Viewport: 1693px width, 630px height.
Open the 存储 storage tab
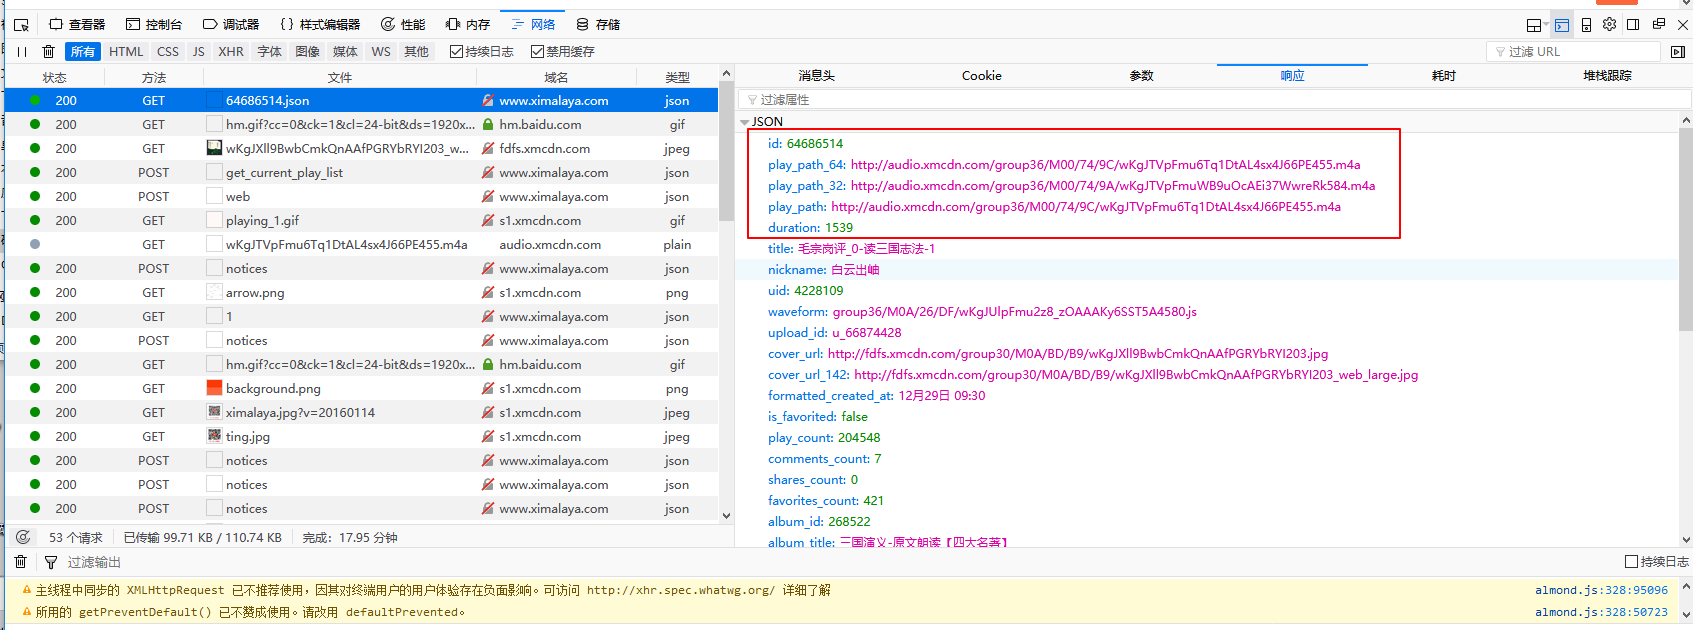pyautogui.click(x=598, y=25)
